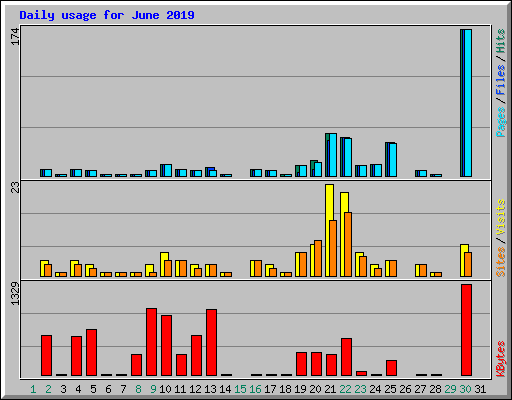Select the red KBytes bar for day 9
The height and width of the screenshot is (400, 512).
[x=151, y=342]
